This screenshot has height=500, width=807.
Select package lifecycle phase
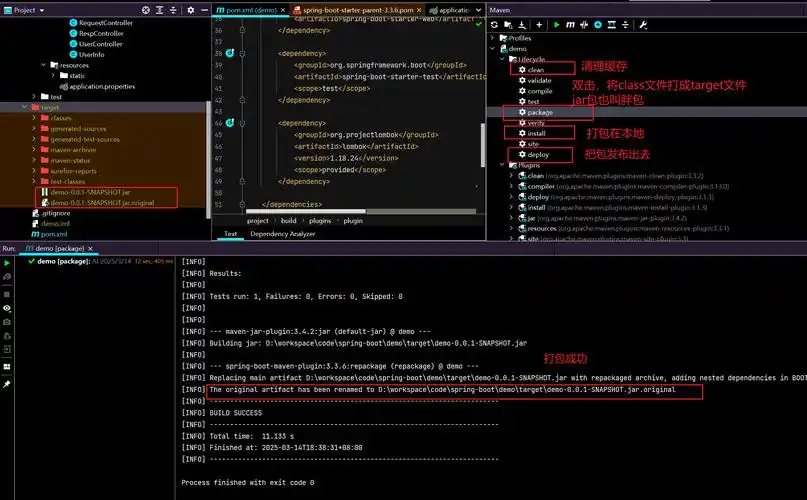540,112
